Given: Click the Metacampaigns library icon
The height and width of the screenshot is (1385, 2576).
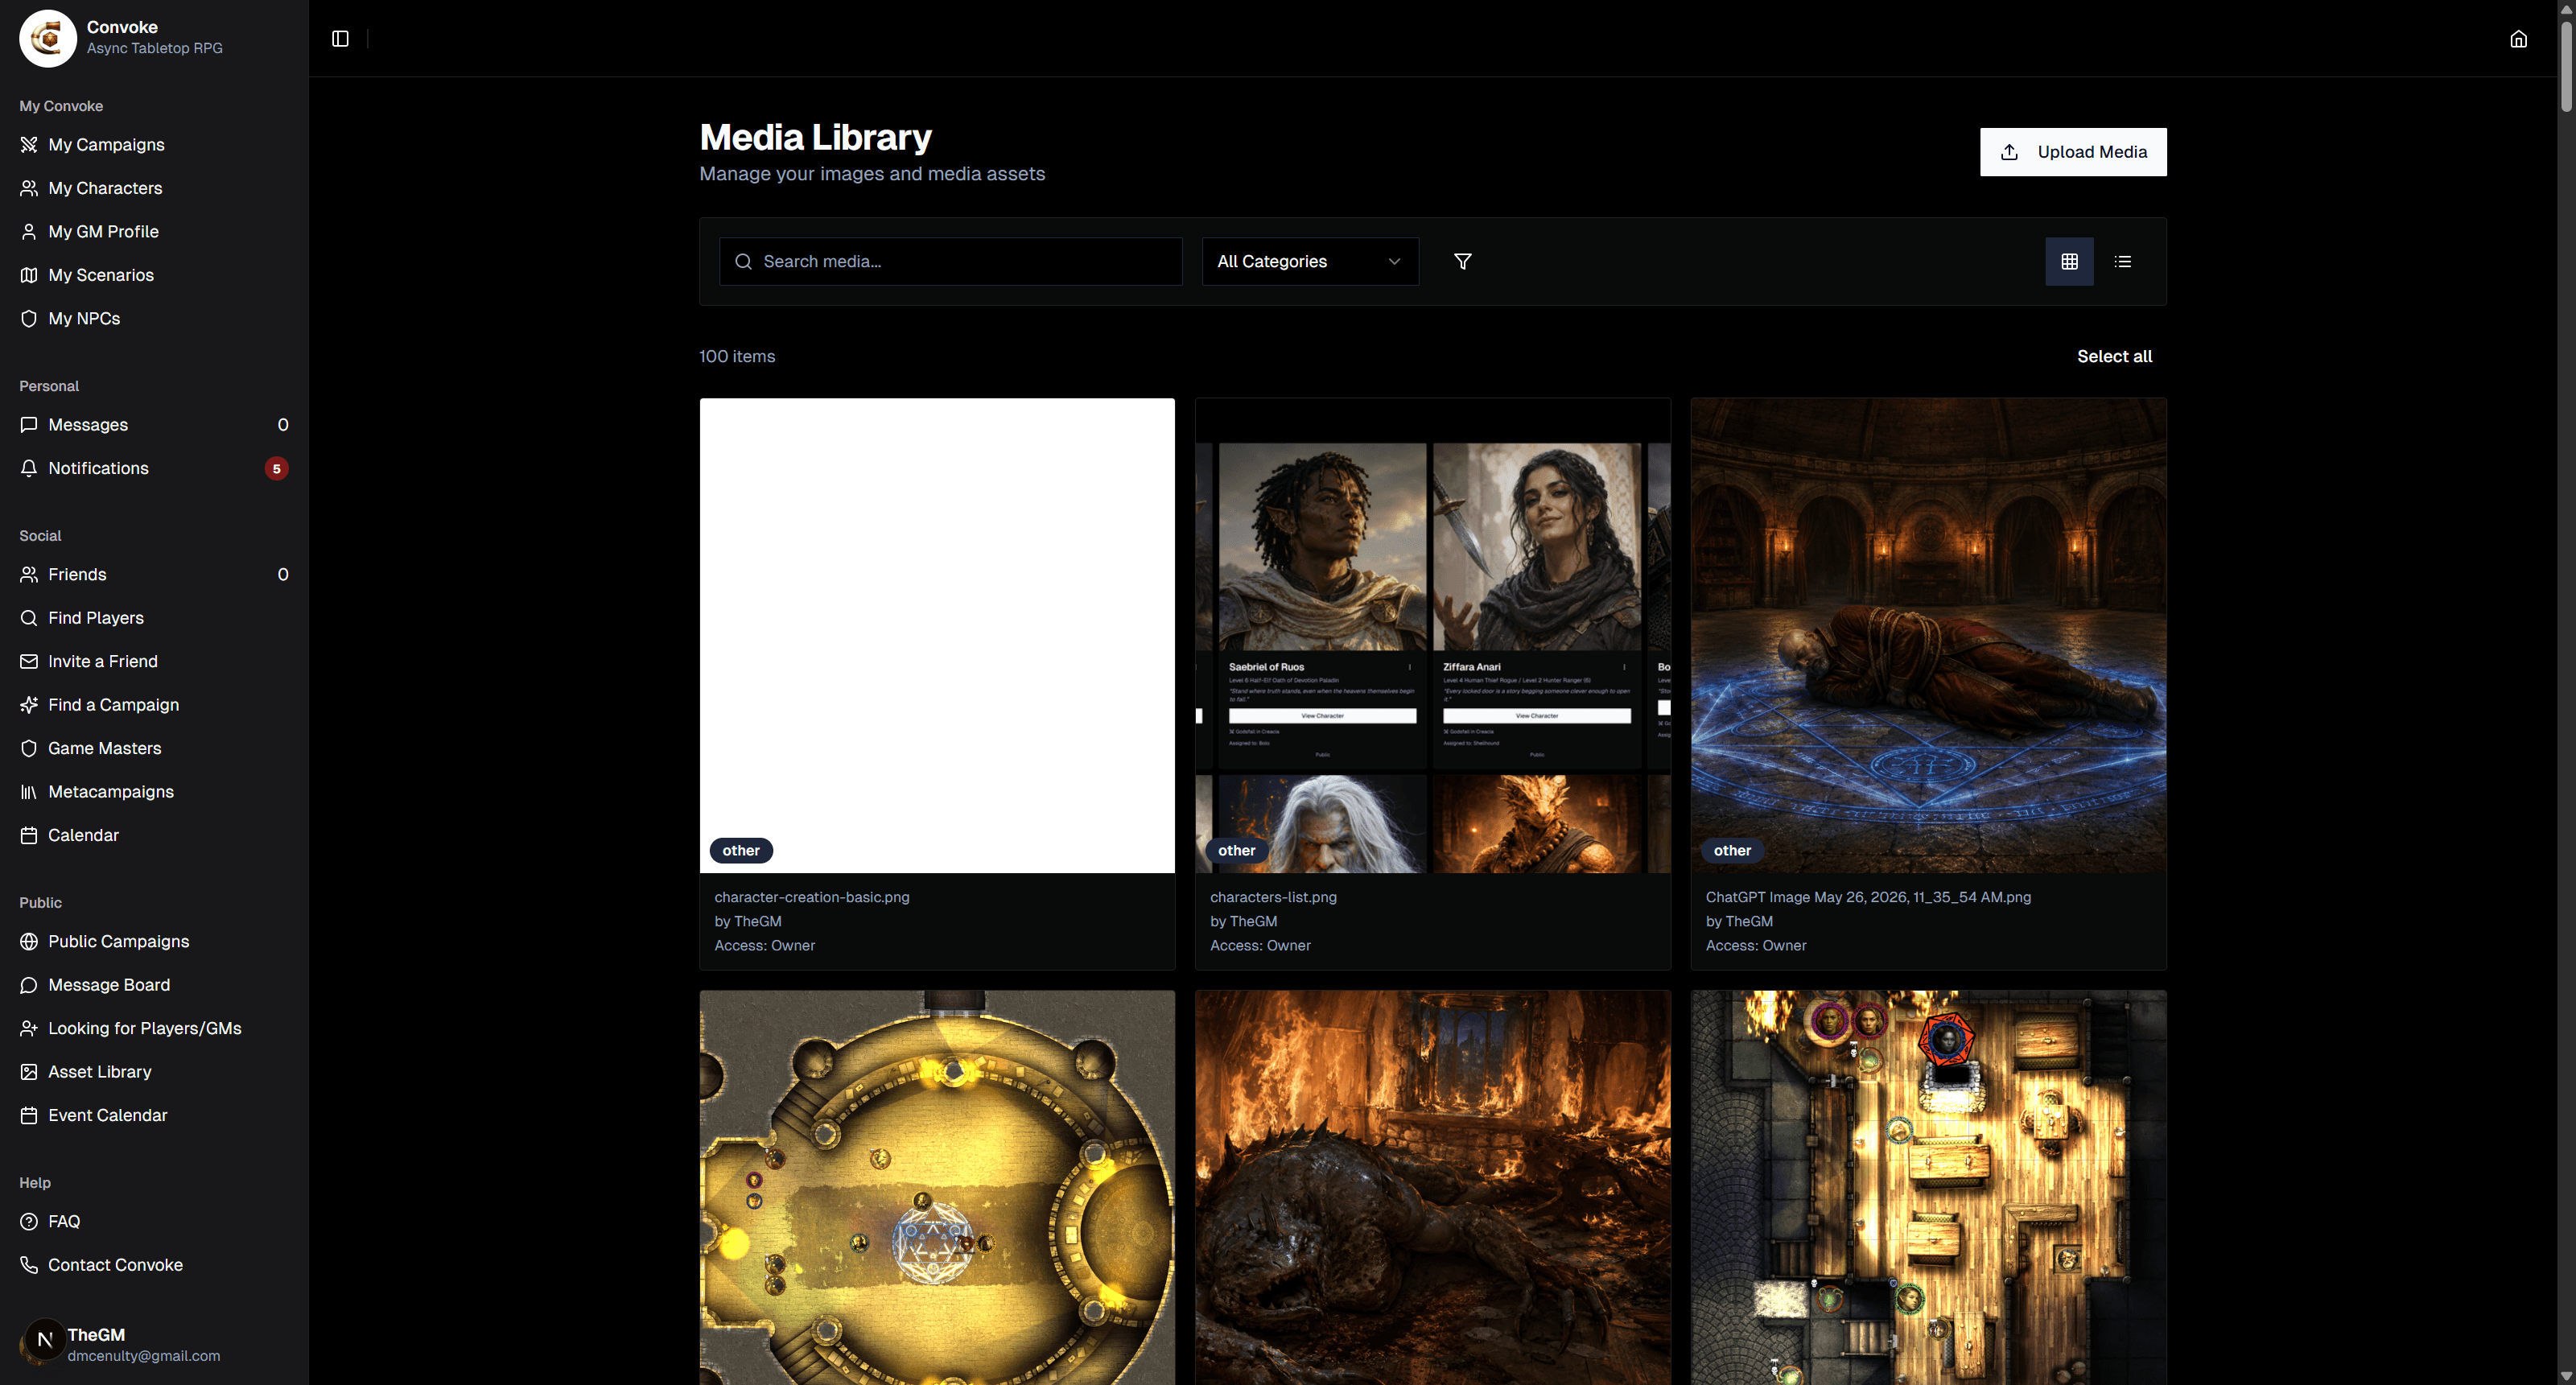Looking at the screenshot, I should 29,792.
